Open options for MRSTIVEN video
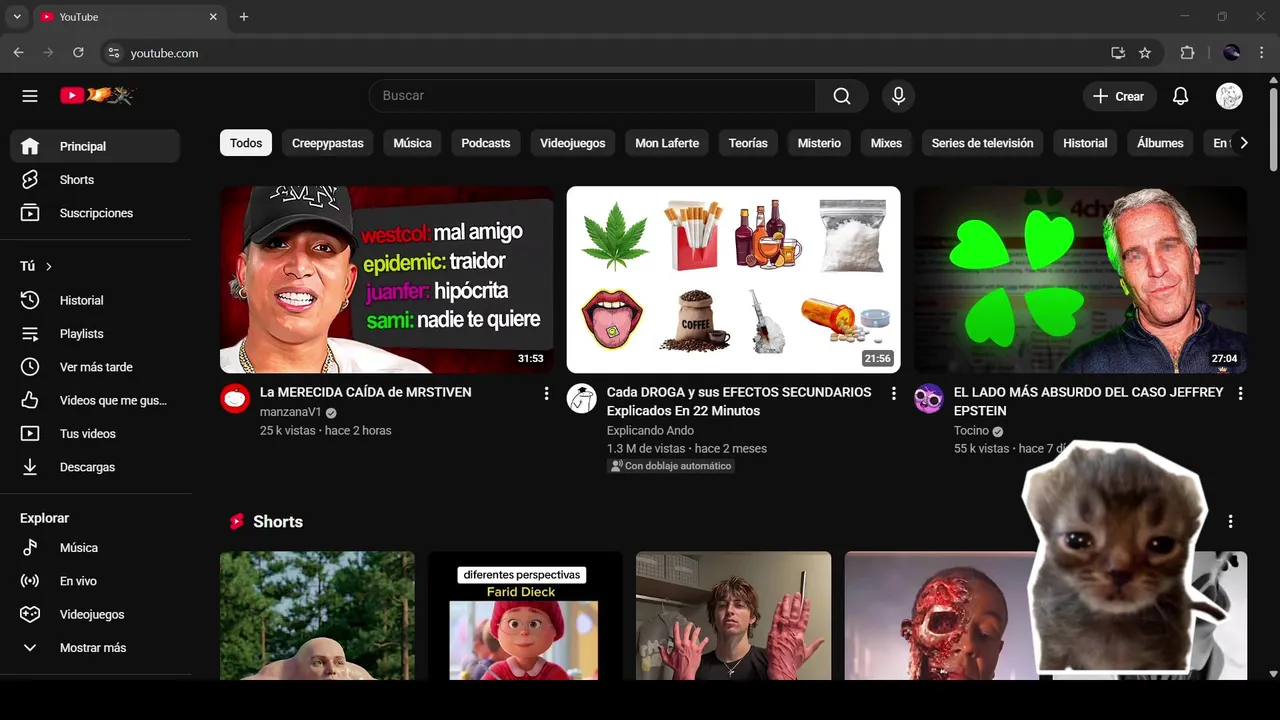 point(546,394)
